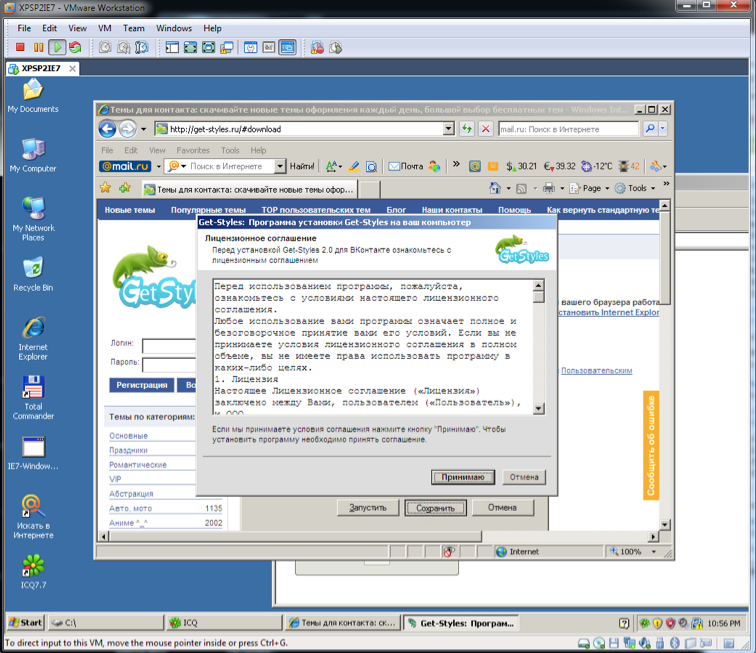Screen dimensions: 756x653
Task: Click the IE Home icon
Action: (x=495, y=188)
